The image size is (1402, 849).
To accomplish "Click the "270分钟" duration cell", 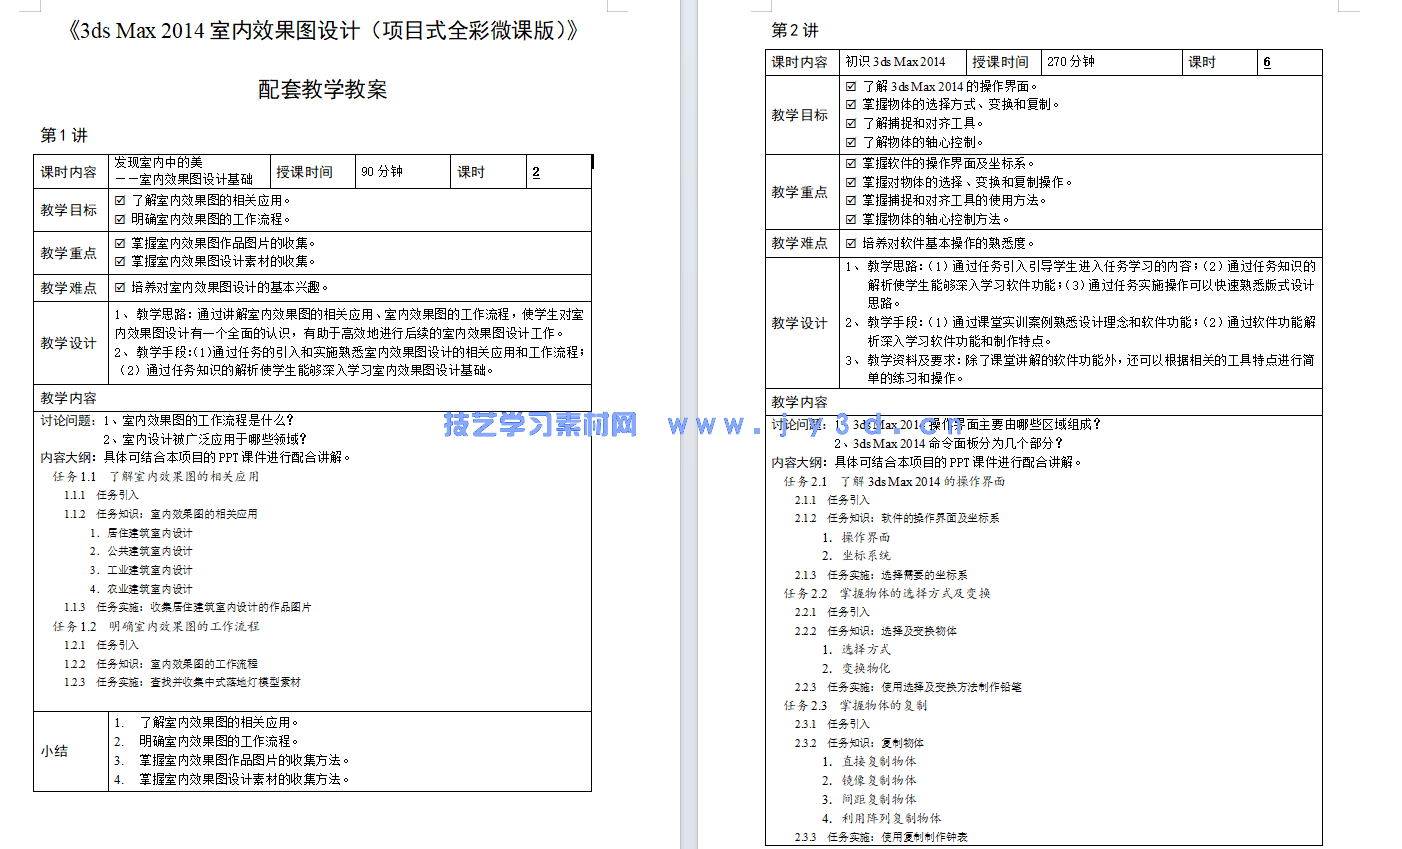I will 1071,61.
